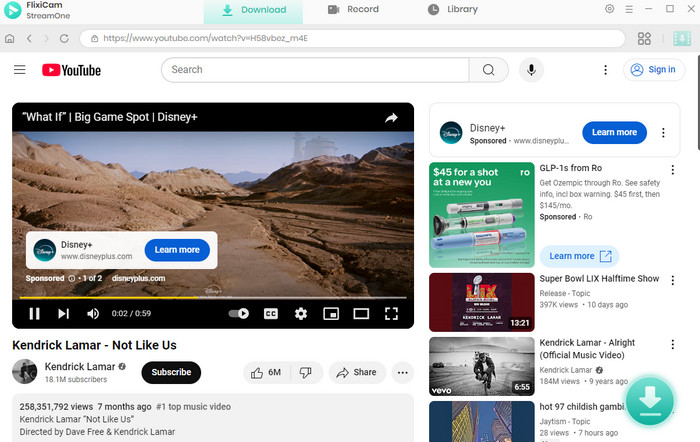The width and height of the screenshot is (700, 442).
Task: Open Kendrick Lamar Alright video thumbnail
Action: (x=482, y=367)
